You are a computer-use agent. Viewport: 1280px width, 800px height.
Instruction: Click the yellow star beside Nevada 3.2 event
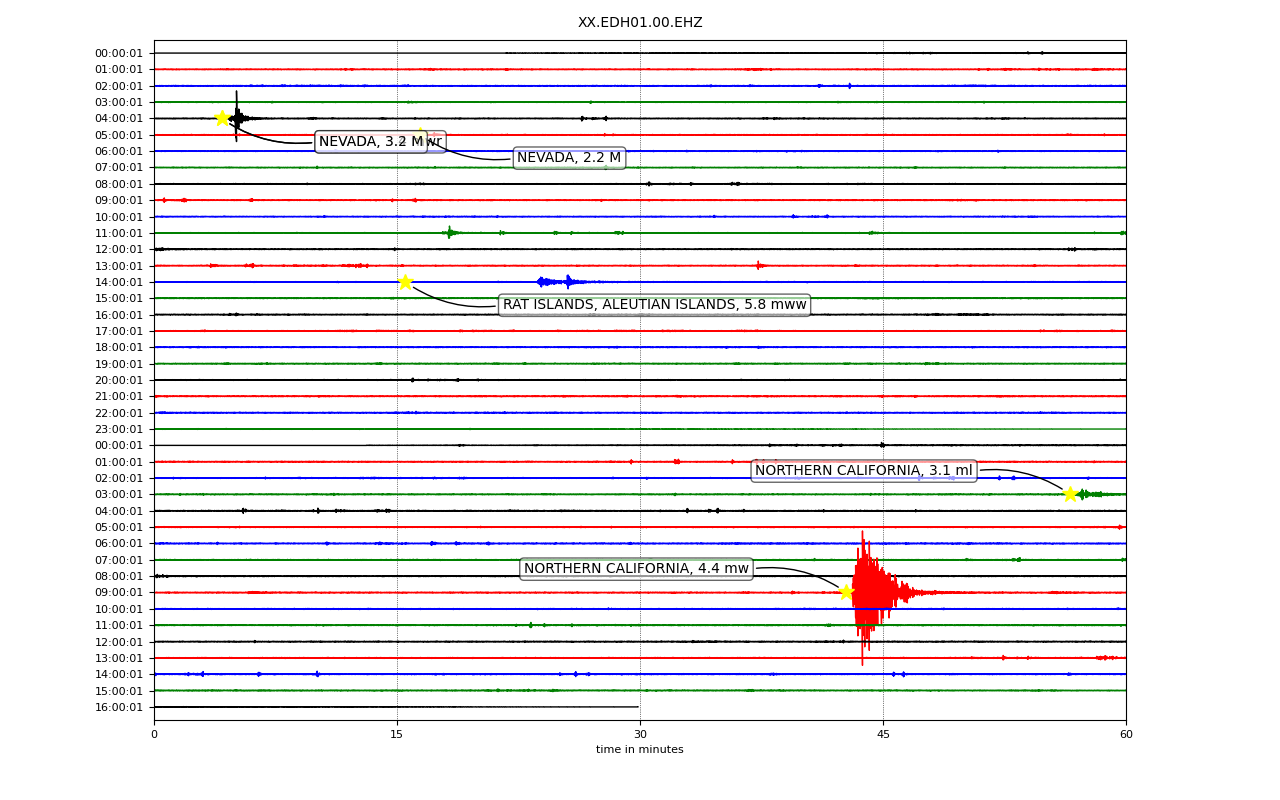click(x=222, y=118)
